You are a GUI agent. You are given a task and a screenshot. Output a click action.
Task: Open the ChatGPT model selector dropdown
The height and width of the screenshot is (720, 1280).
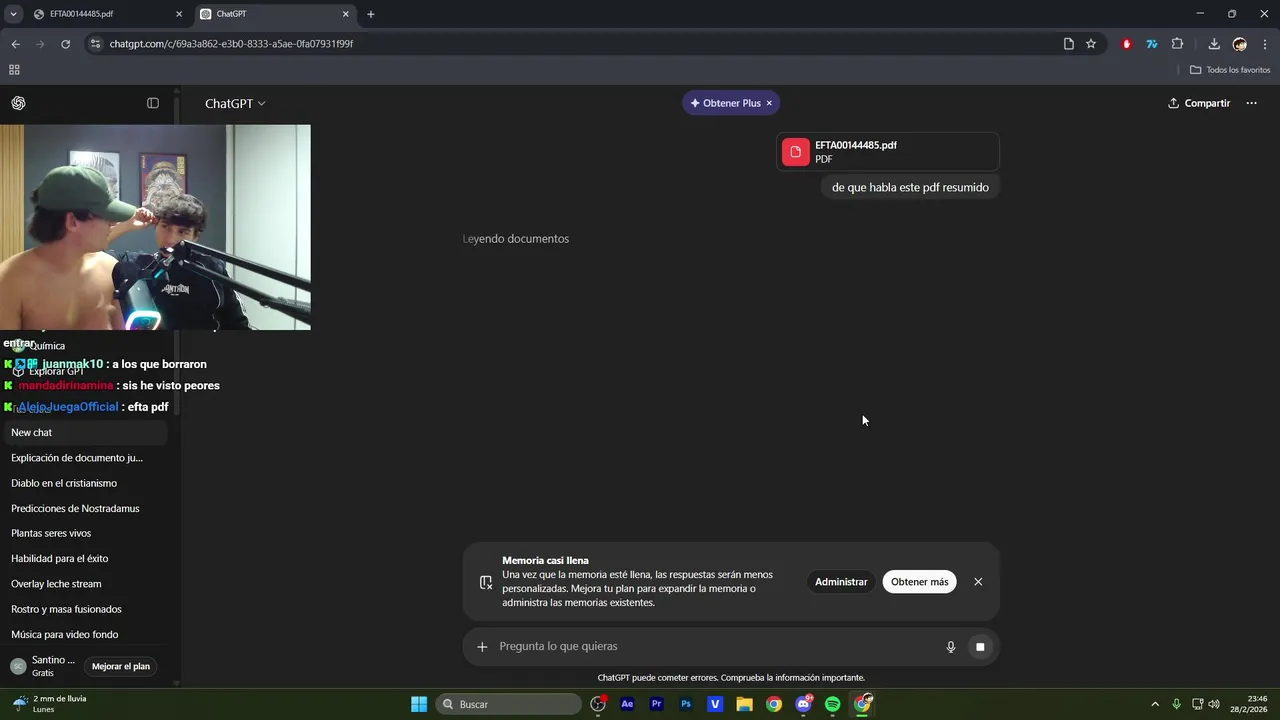235,104
